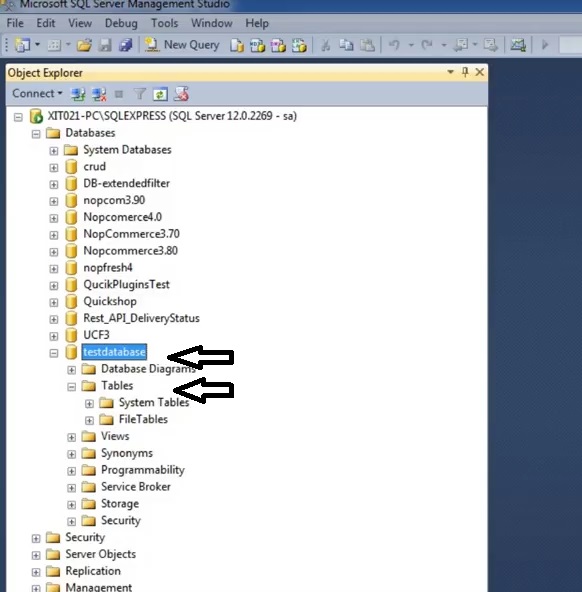The image size is (582, 592).
Task: Click the Cut scissors icon in toolbar
Action: tap(325, 45)
